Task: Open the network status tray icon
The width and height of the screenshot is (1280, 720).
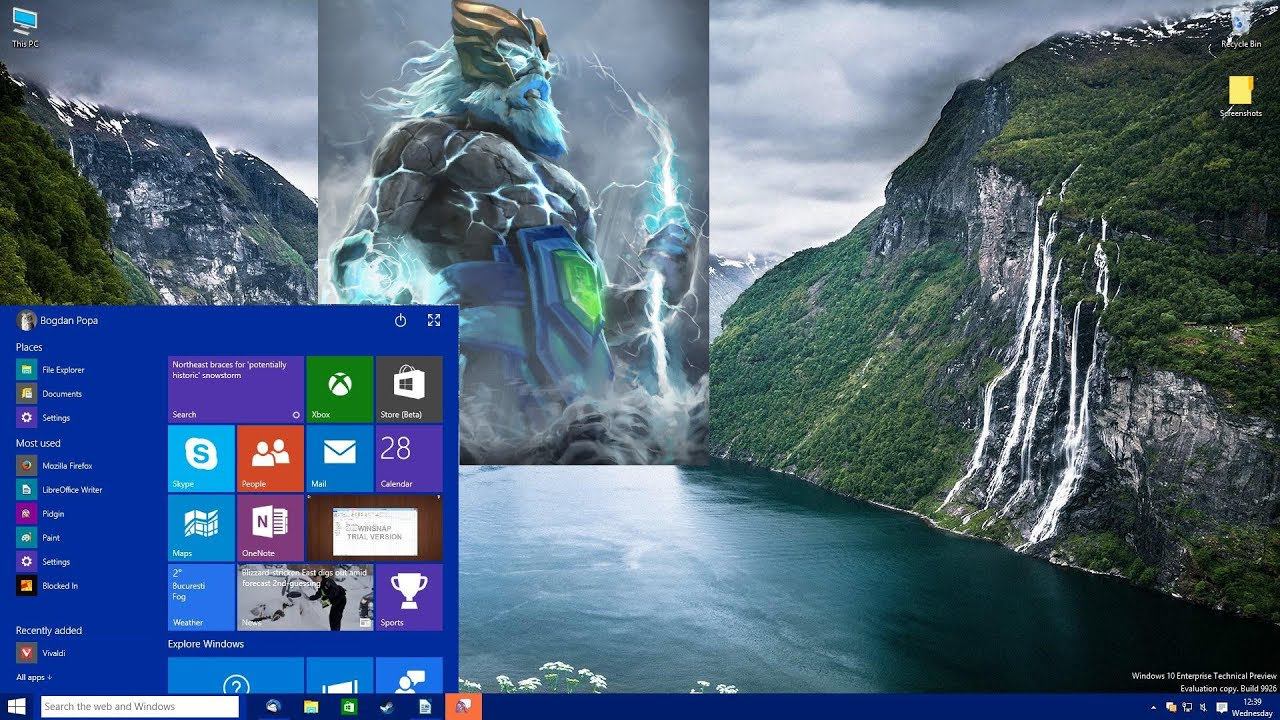Action: pos(1187,707)
